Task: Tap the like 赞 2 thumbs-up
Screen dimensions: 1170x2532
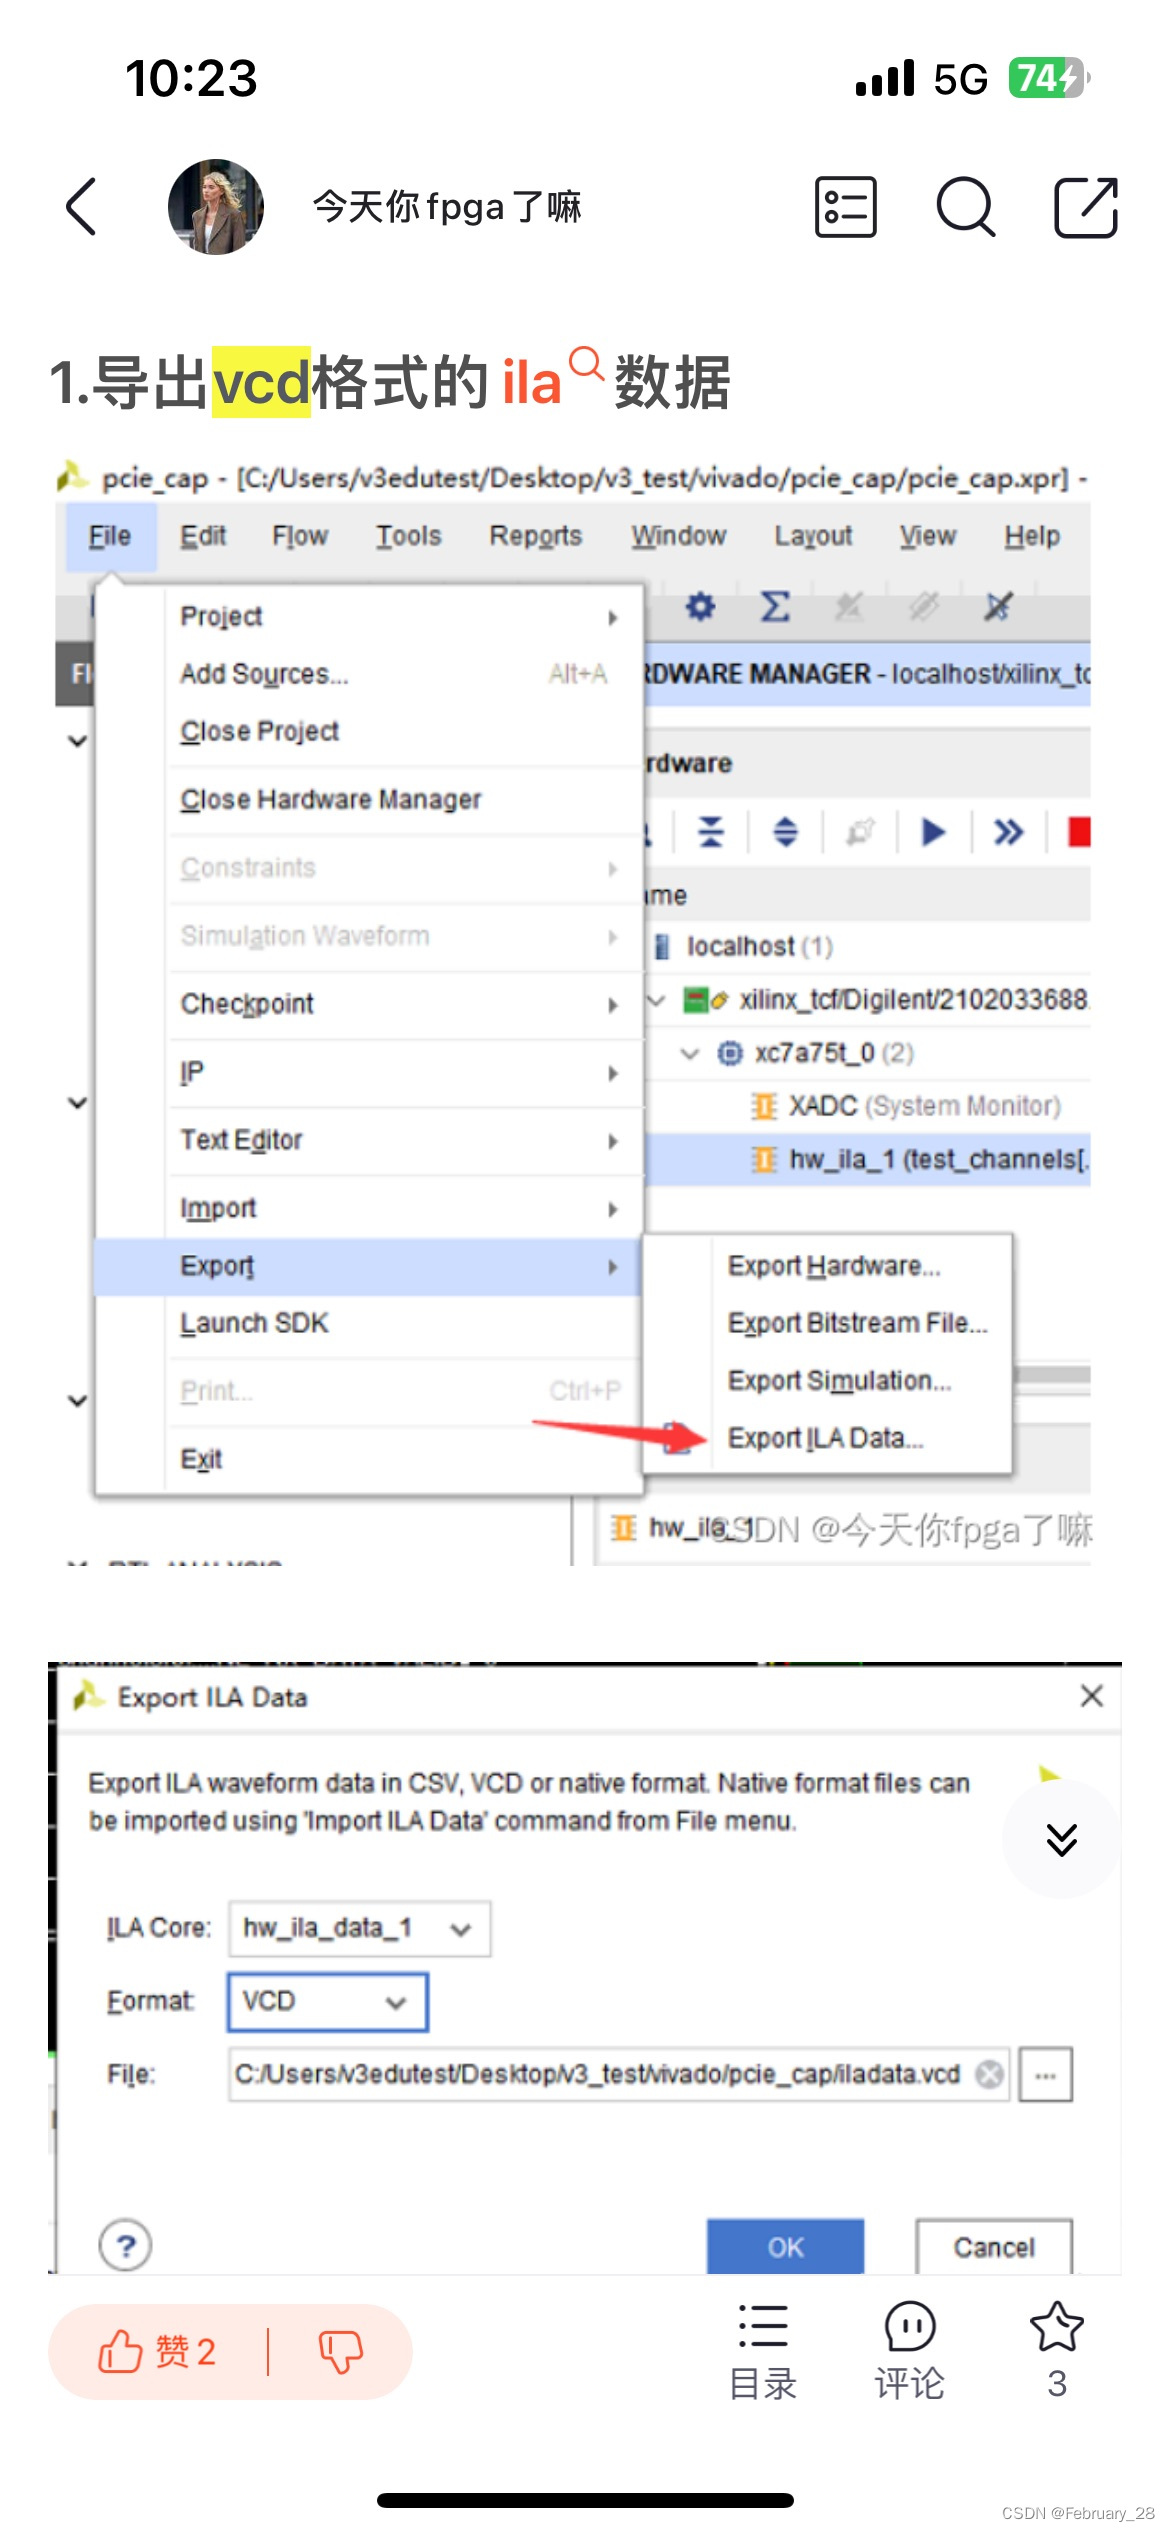Action: (157, 2351)
